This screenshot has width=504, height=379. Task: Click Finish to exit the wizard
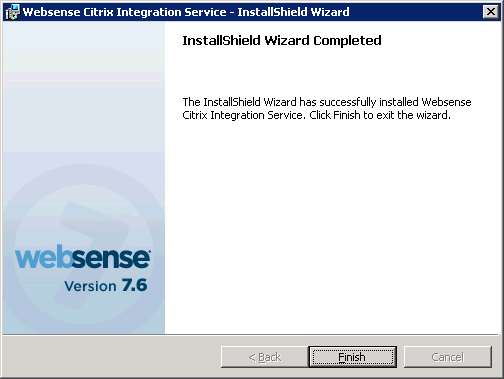(x=352, y=357)
